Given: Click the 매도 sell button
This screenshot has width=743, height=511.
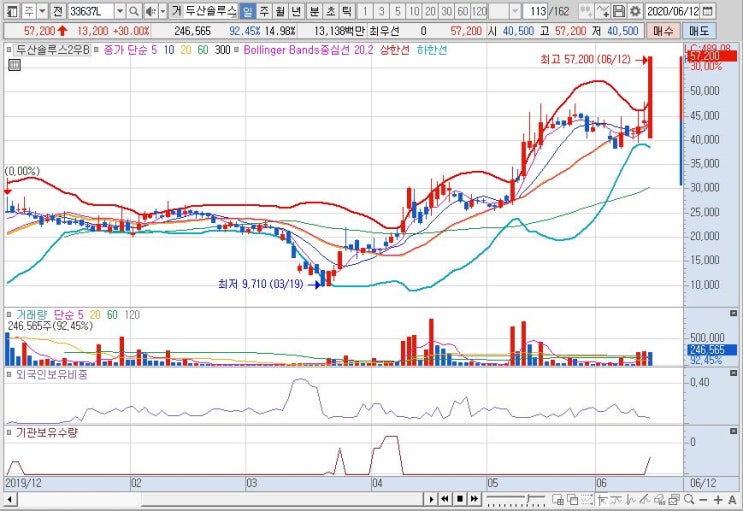Looking at the screenshot, I should pos(699,31).
